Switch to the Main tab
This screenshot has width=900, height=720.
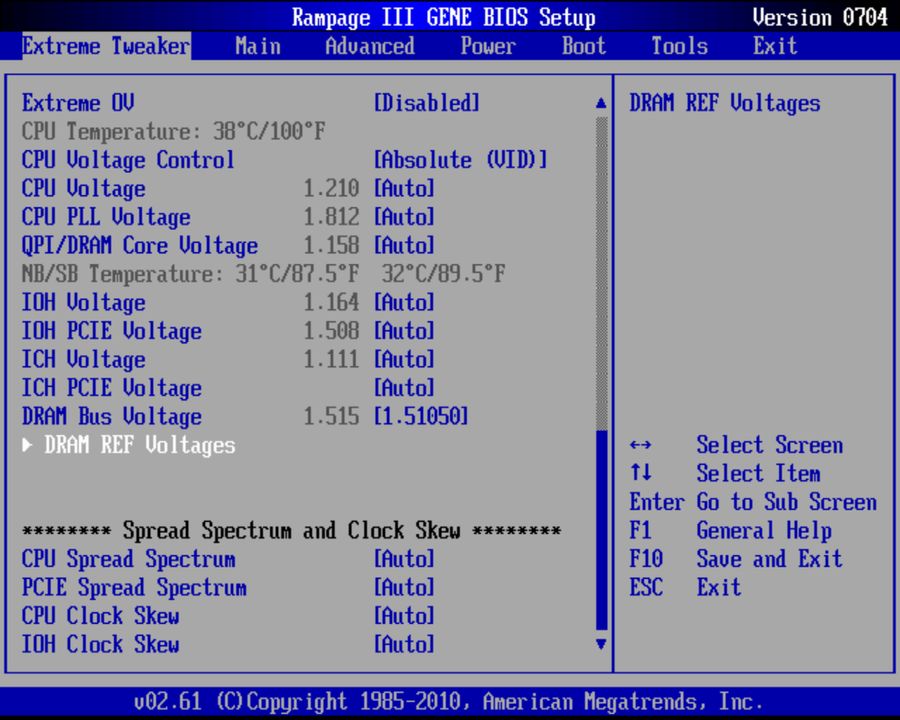click(258, 46)
